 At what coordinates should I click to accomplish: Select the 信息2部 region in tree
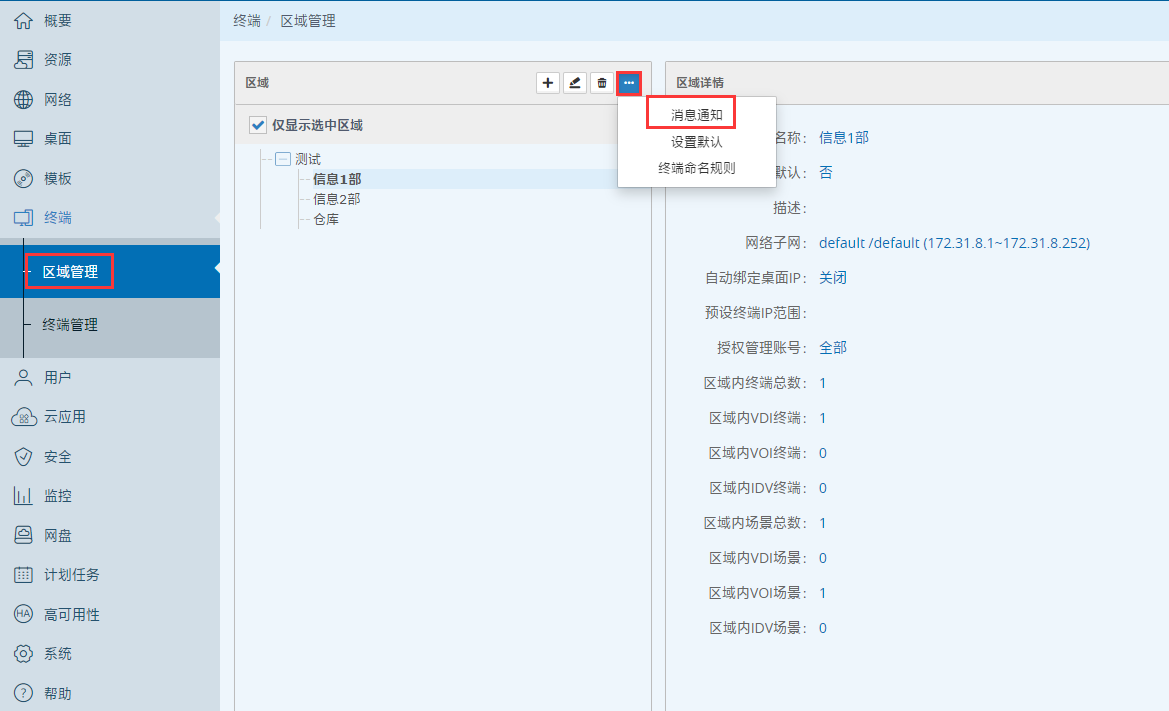click(337, 199)
